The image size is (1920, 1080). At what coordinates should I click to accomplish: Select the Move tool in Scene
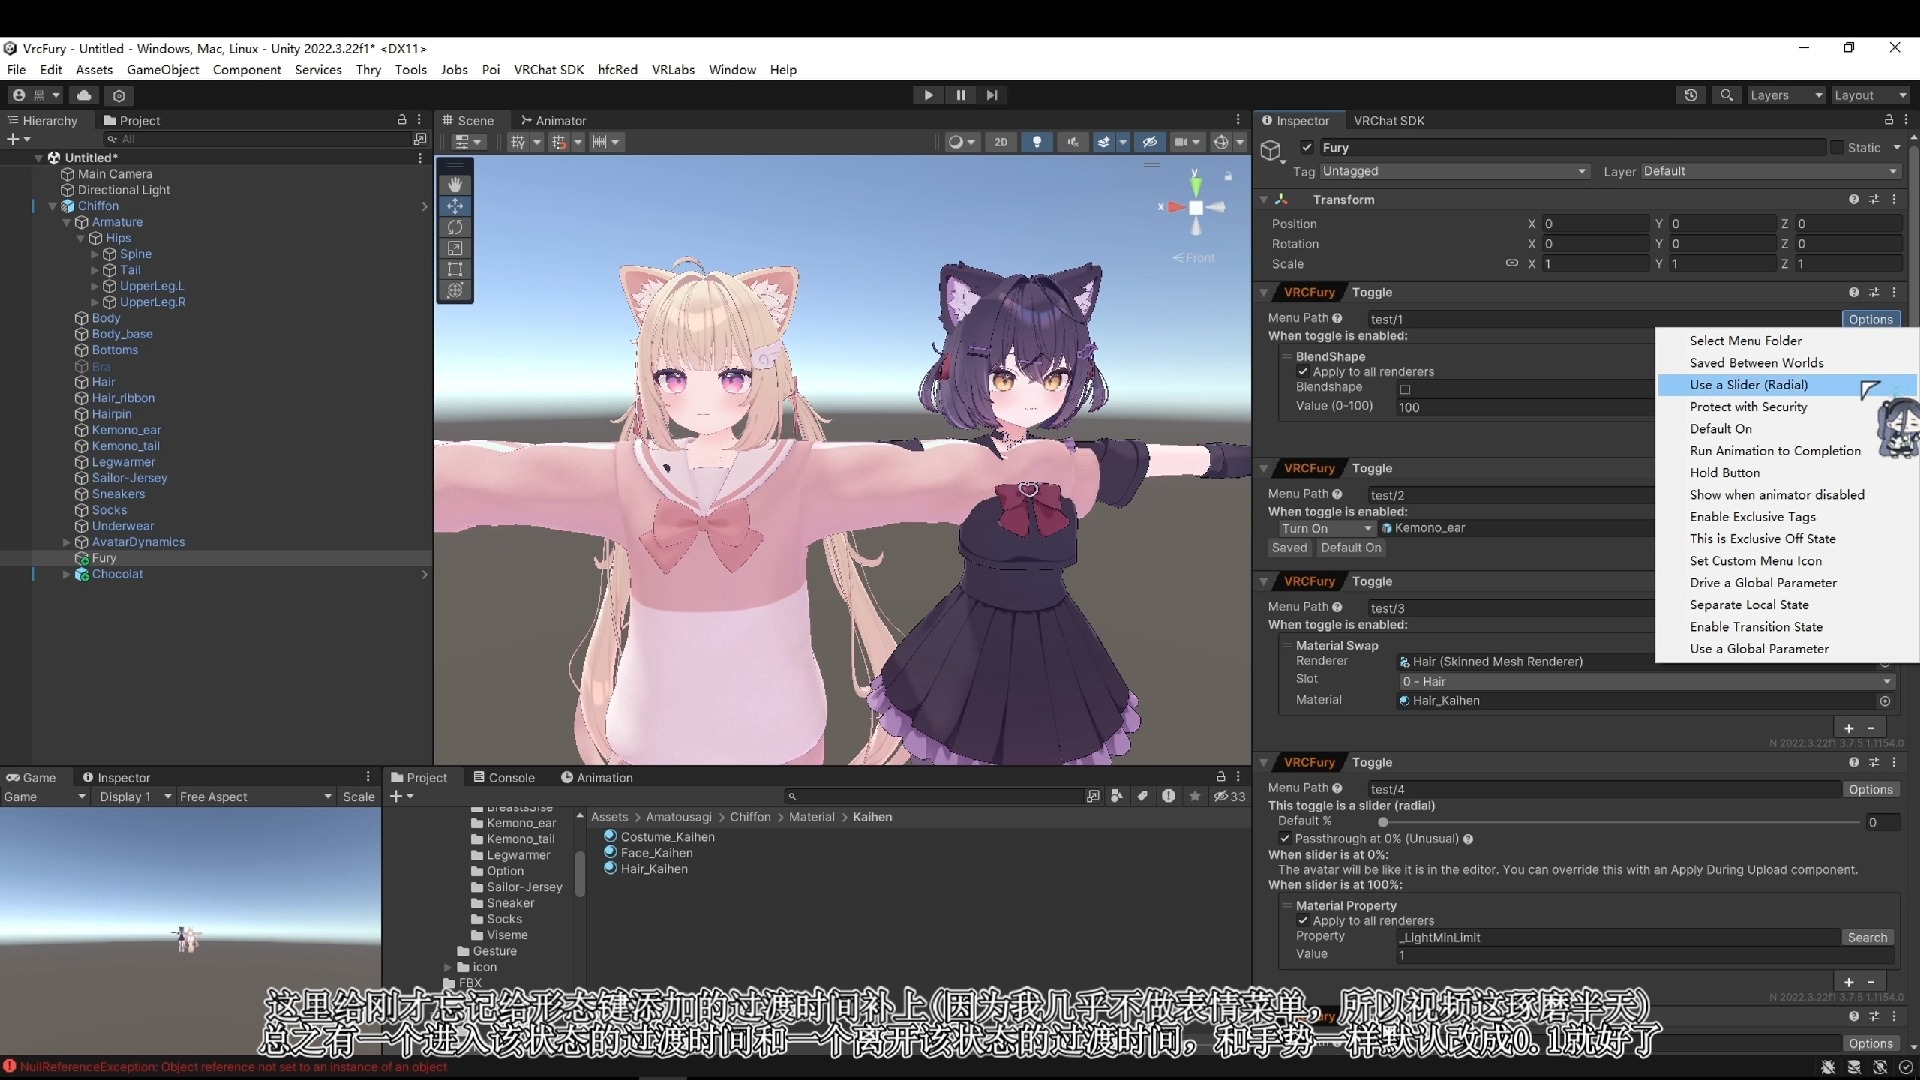[x=455, y=206]
